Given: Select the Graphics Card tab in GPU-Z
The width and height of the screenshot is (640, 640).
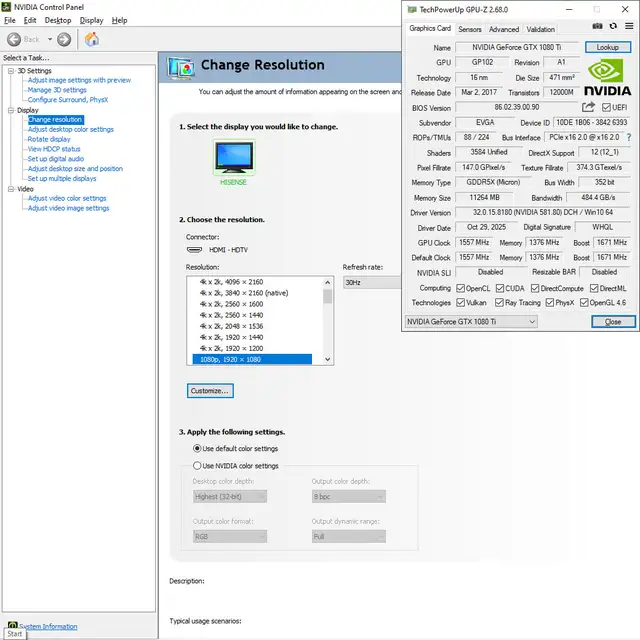Looking at the screenshot, I should [430, 28].
